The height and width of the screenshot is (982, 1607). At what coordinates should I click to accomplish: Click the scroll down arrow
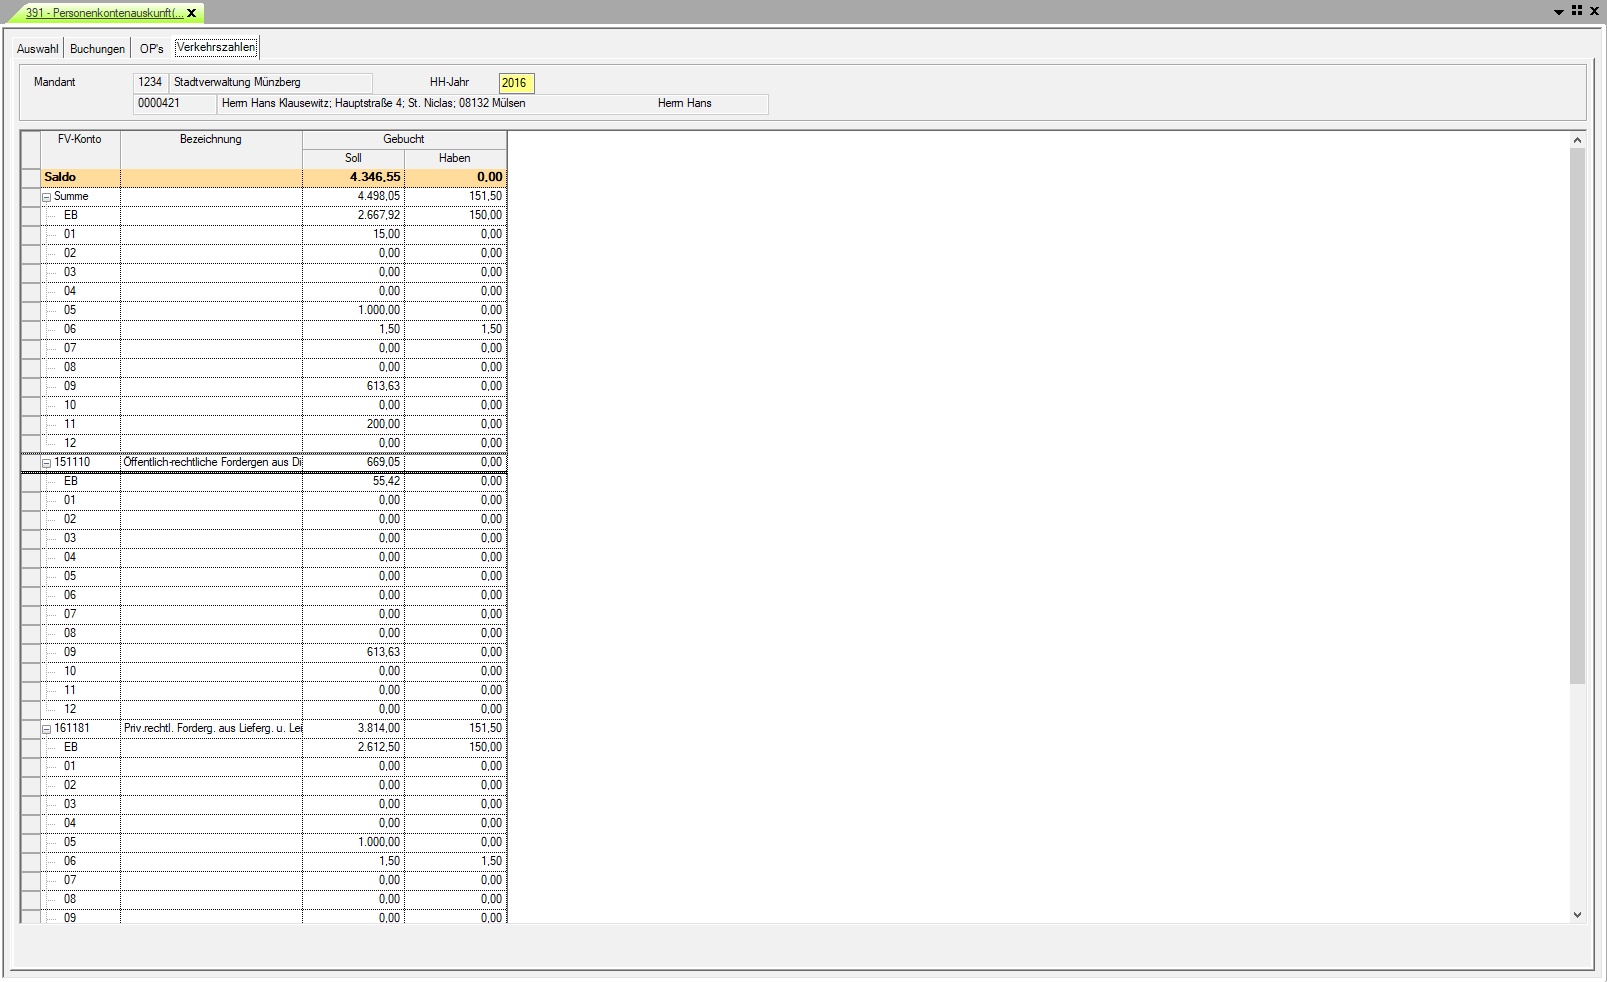(1577, 914)
